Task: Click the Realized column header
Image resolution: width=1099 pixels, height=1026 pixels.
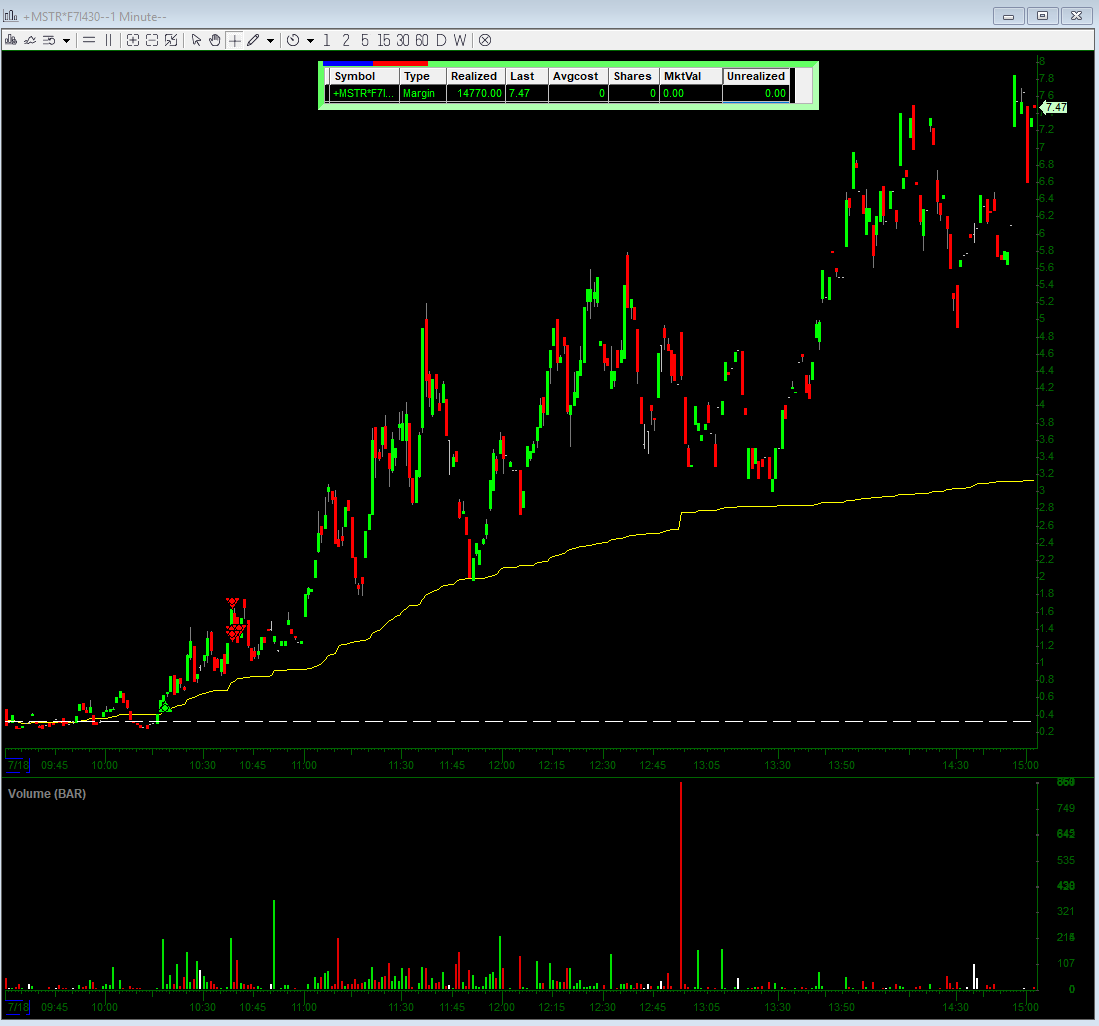Action: pos(476,76)
